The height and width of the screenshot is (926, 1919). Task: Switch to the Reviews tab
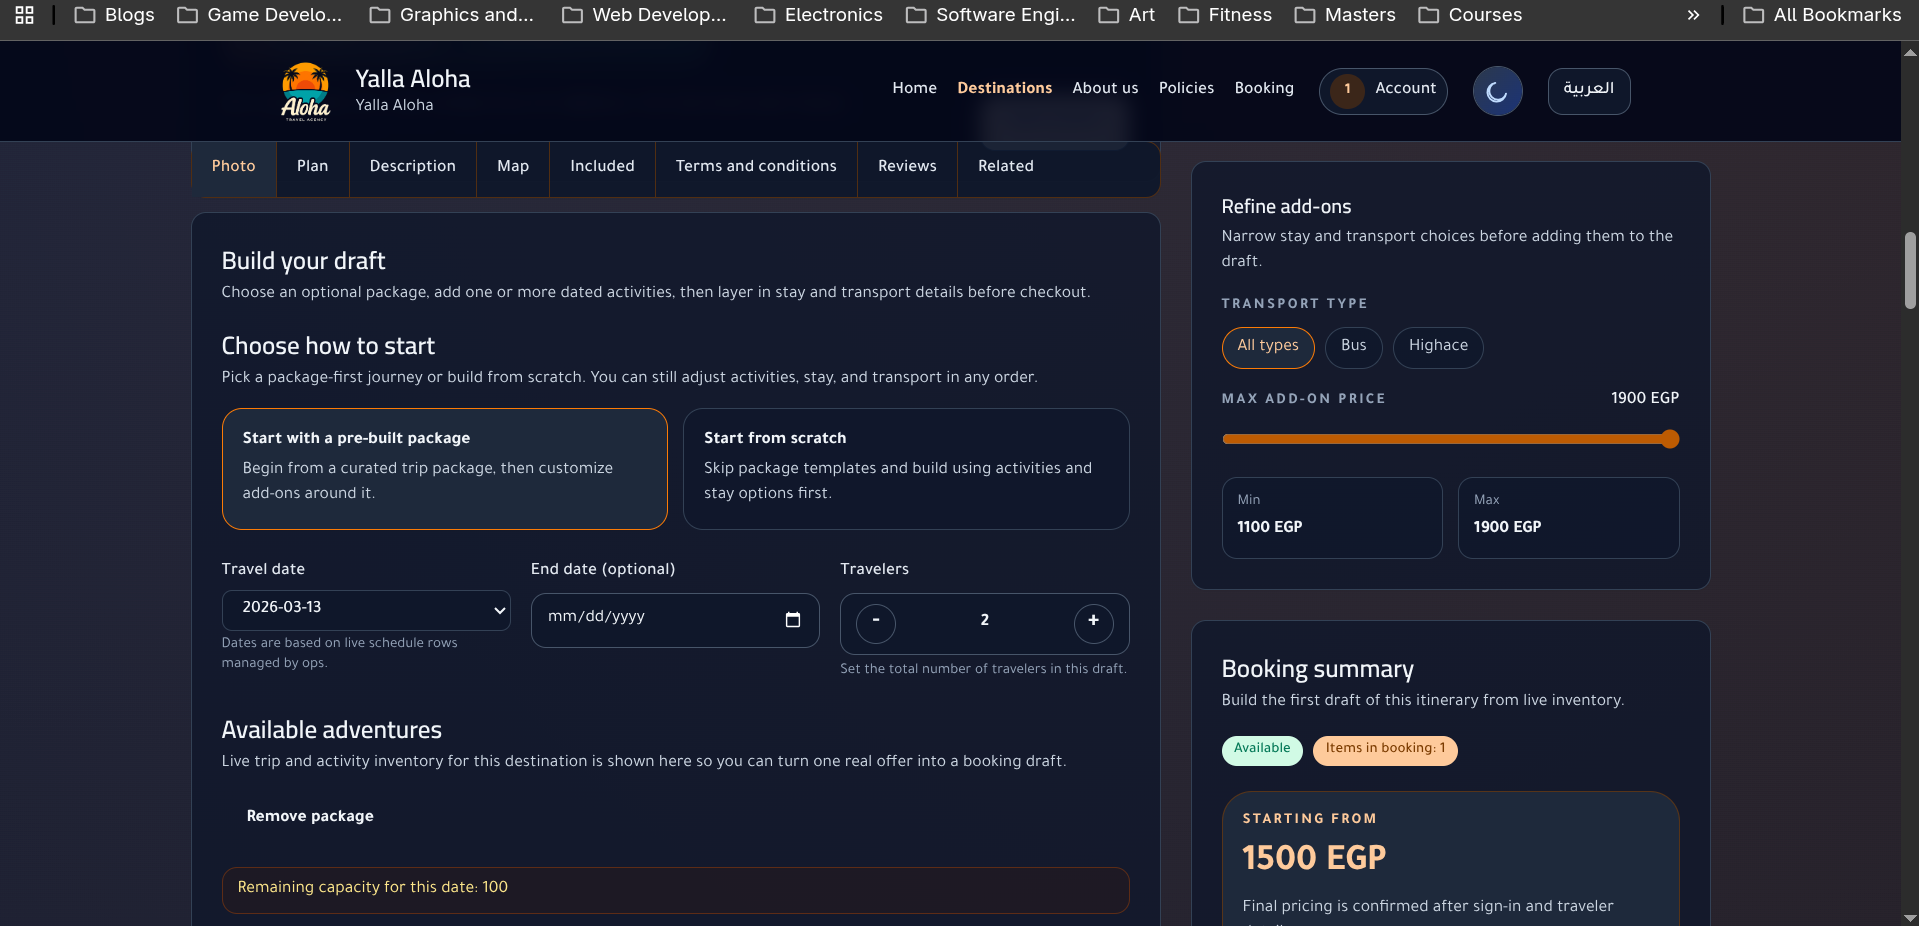tap(906, 168)
